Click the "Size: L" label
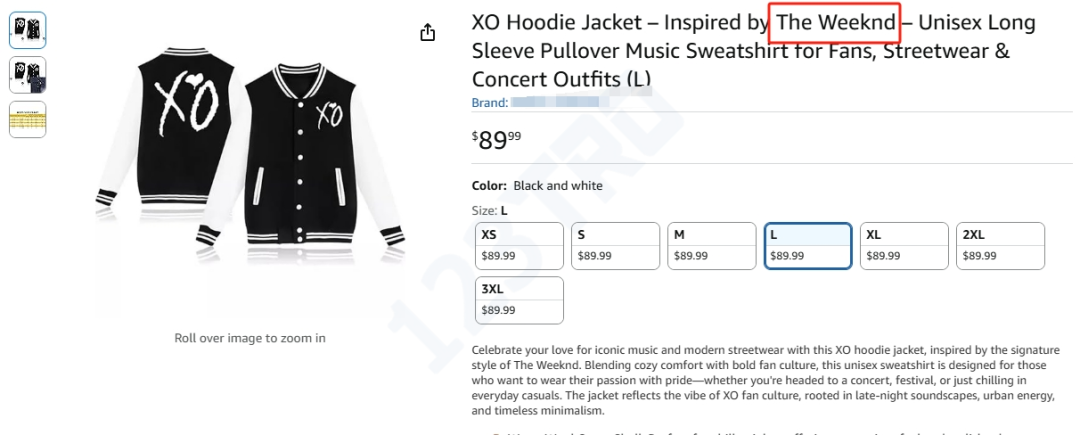 point(490,210)
